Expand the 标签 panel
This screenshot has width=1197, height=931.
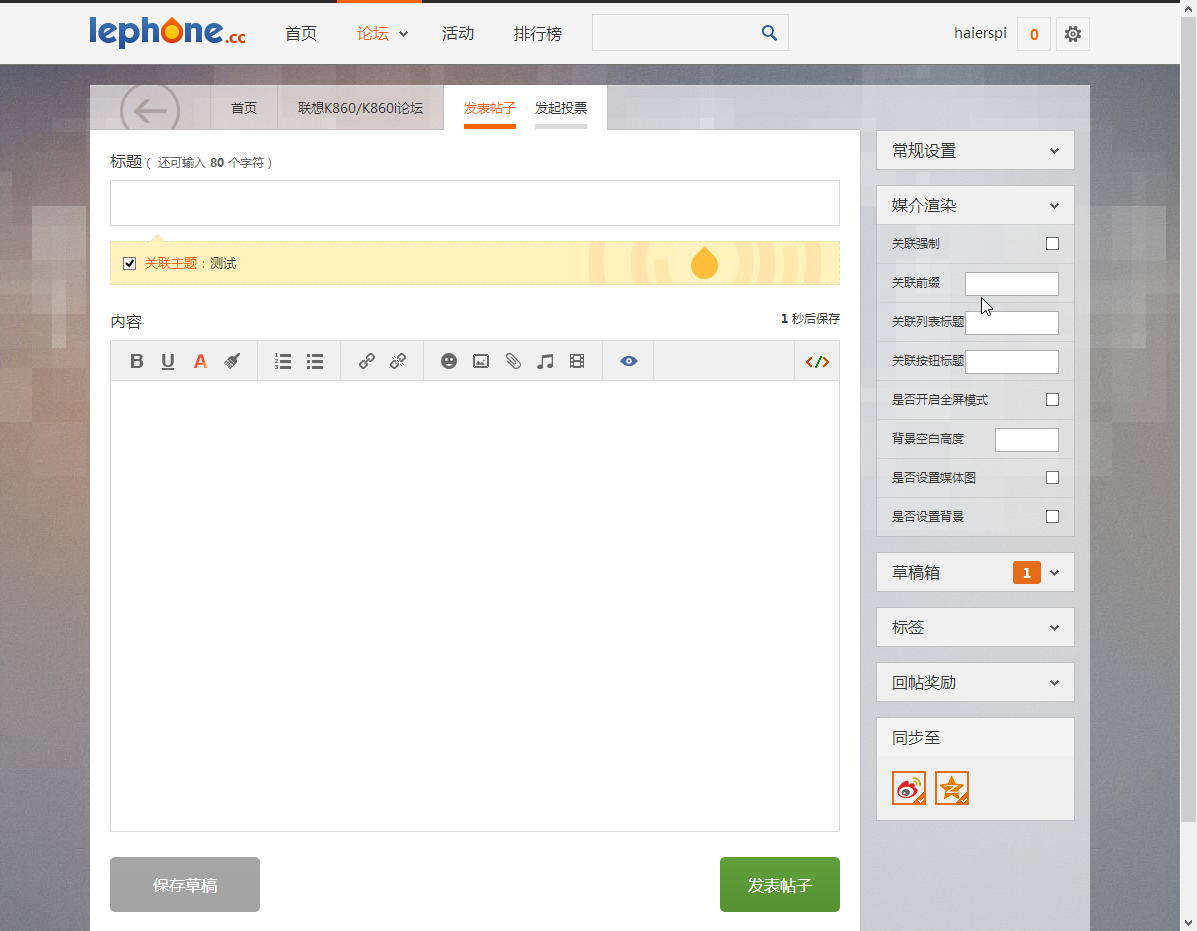(x=975, y=627)
